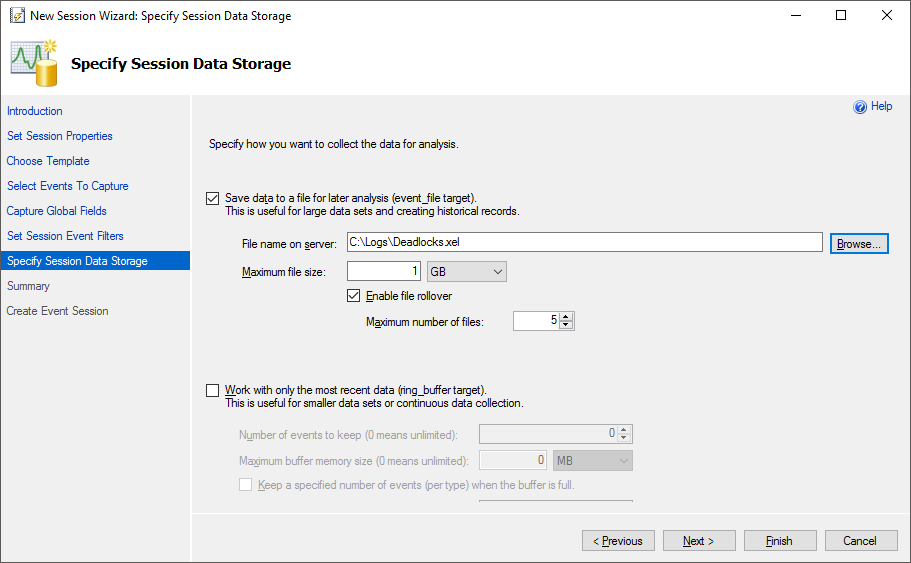Go back with the Previous button

click(618, 541)
